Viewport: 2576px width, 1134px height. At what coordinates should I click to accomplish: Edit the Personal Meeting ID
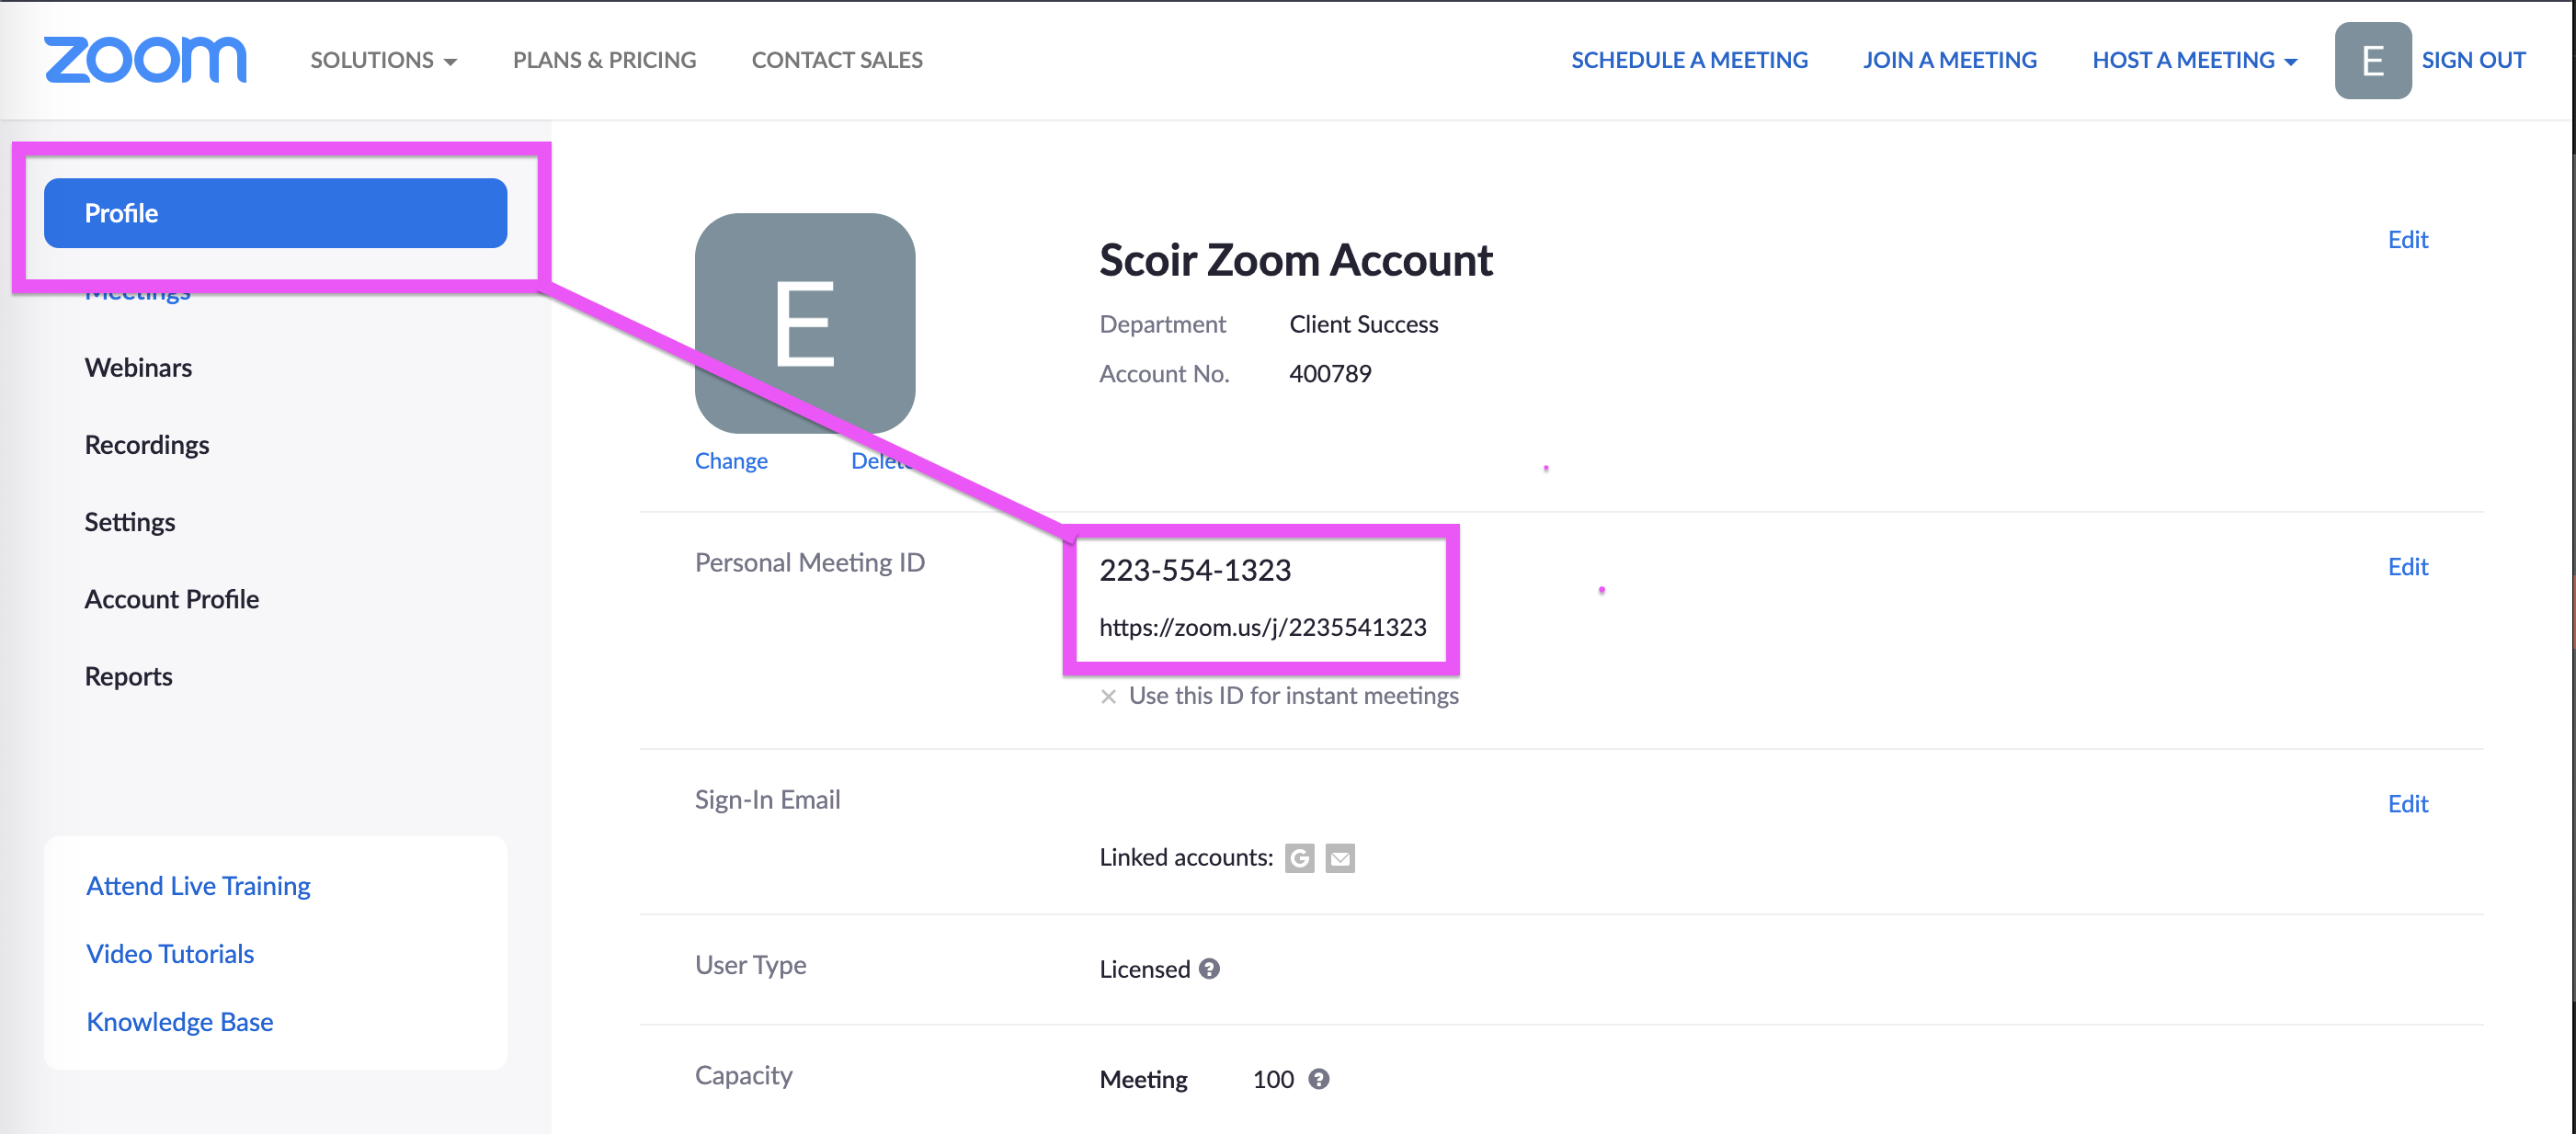[x=2408, y=567]
